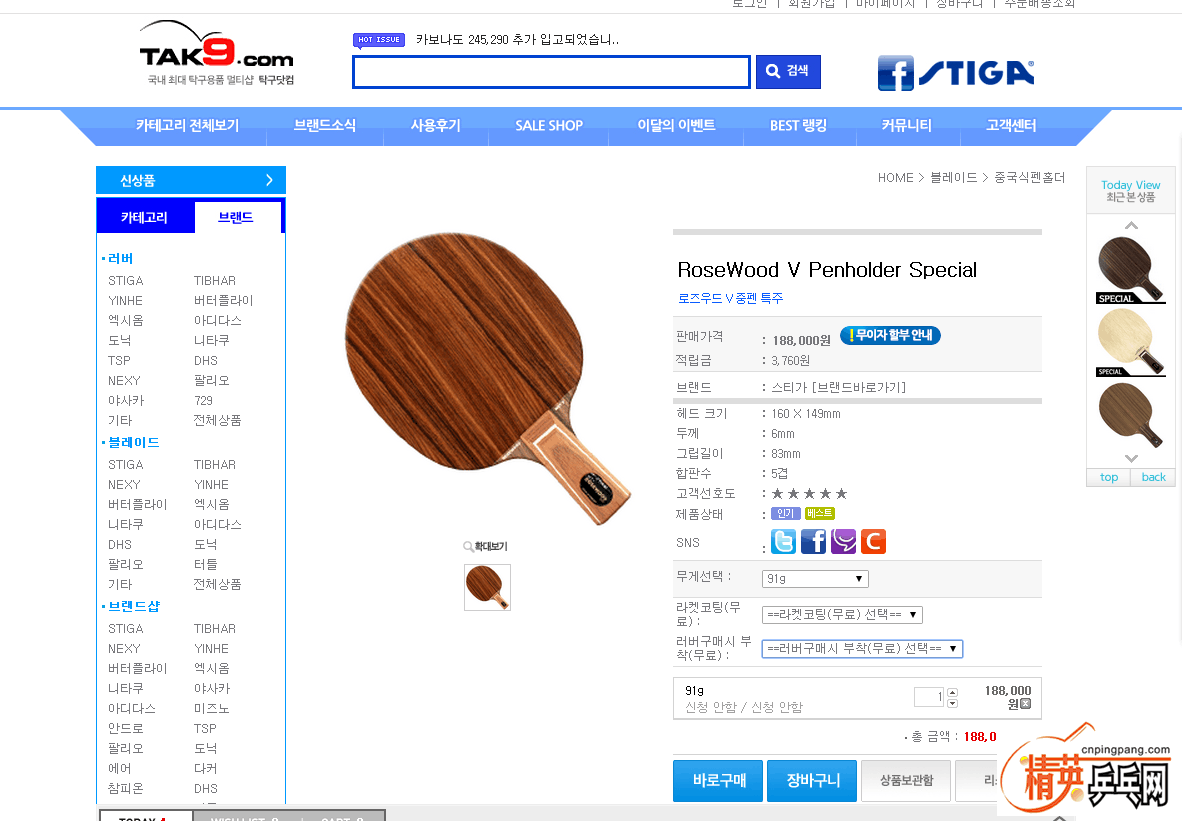The height and width of the screenshot is (821, 1182).
Task: Click Today View back button
Action: (1153, 477)
